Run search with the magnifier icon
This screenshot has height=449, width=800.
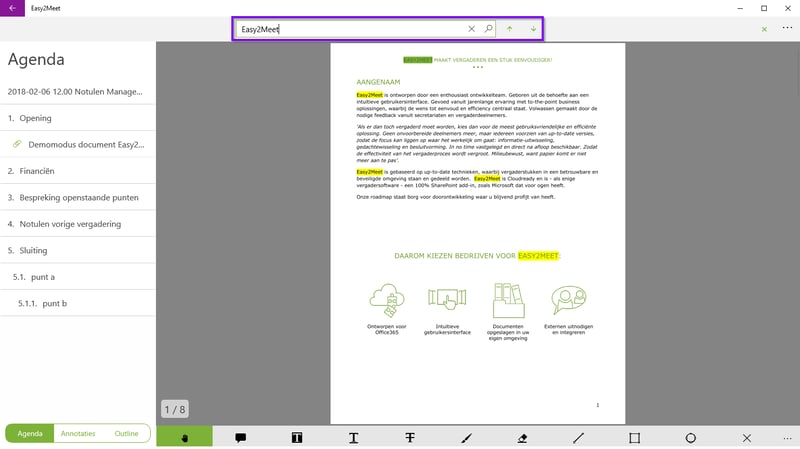(x=488, y=29)
